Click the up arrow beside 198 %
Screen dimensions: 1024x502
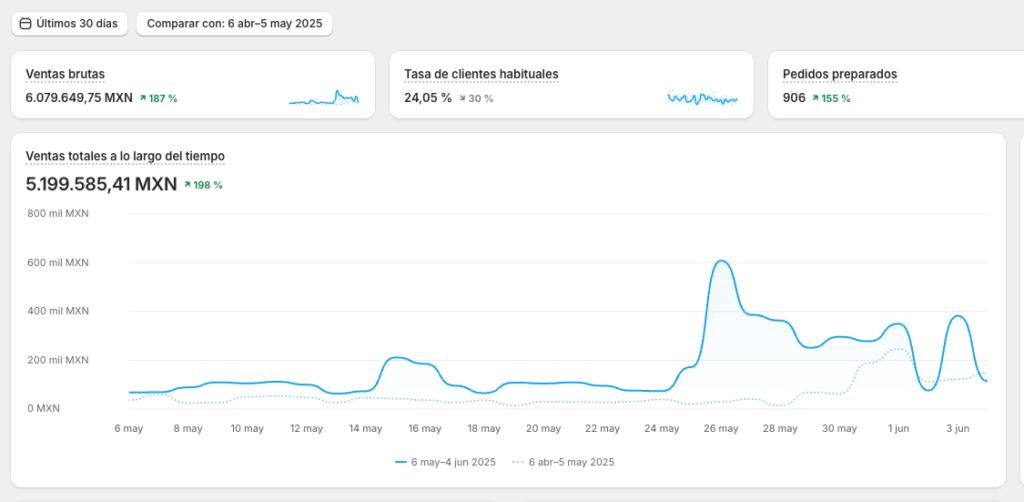pos(188,185)
